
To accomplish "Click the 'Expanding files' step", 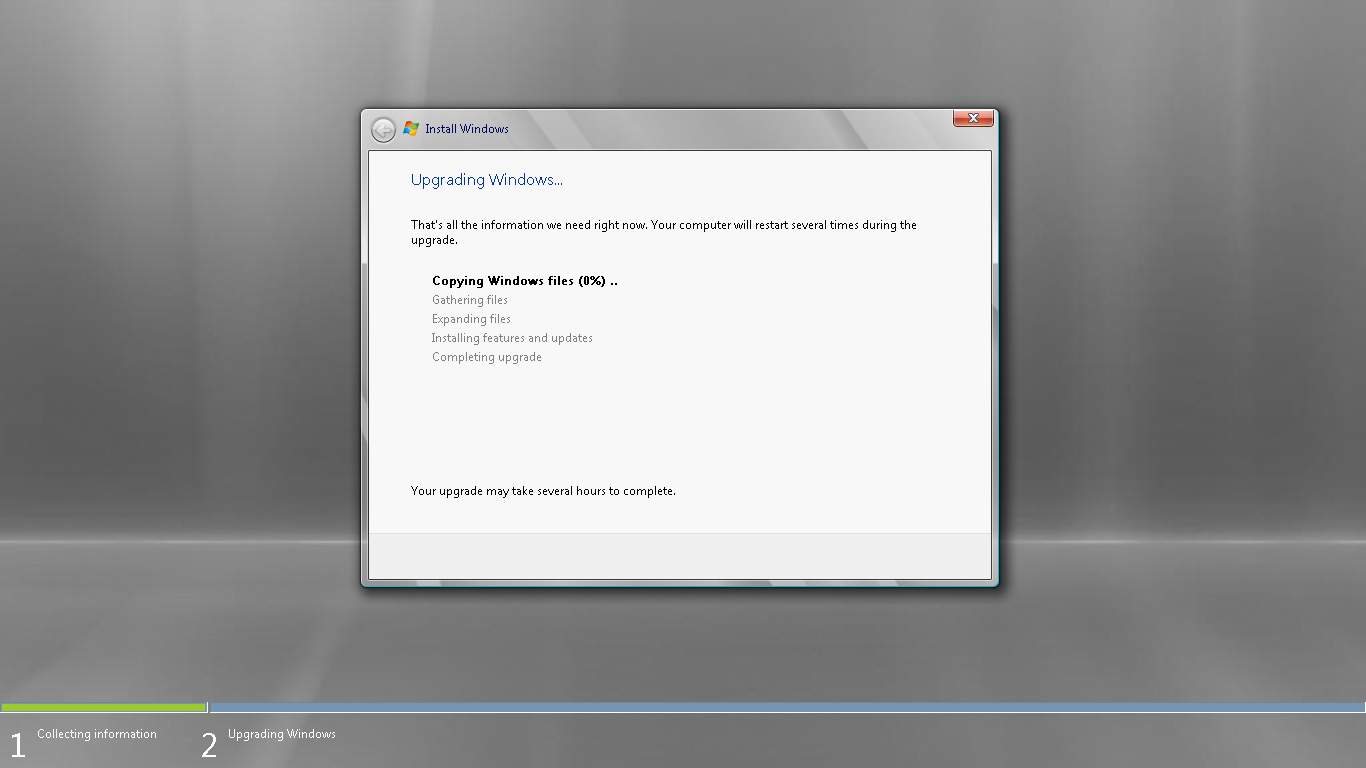I will [471, 319].
